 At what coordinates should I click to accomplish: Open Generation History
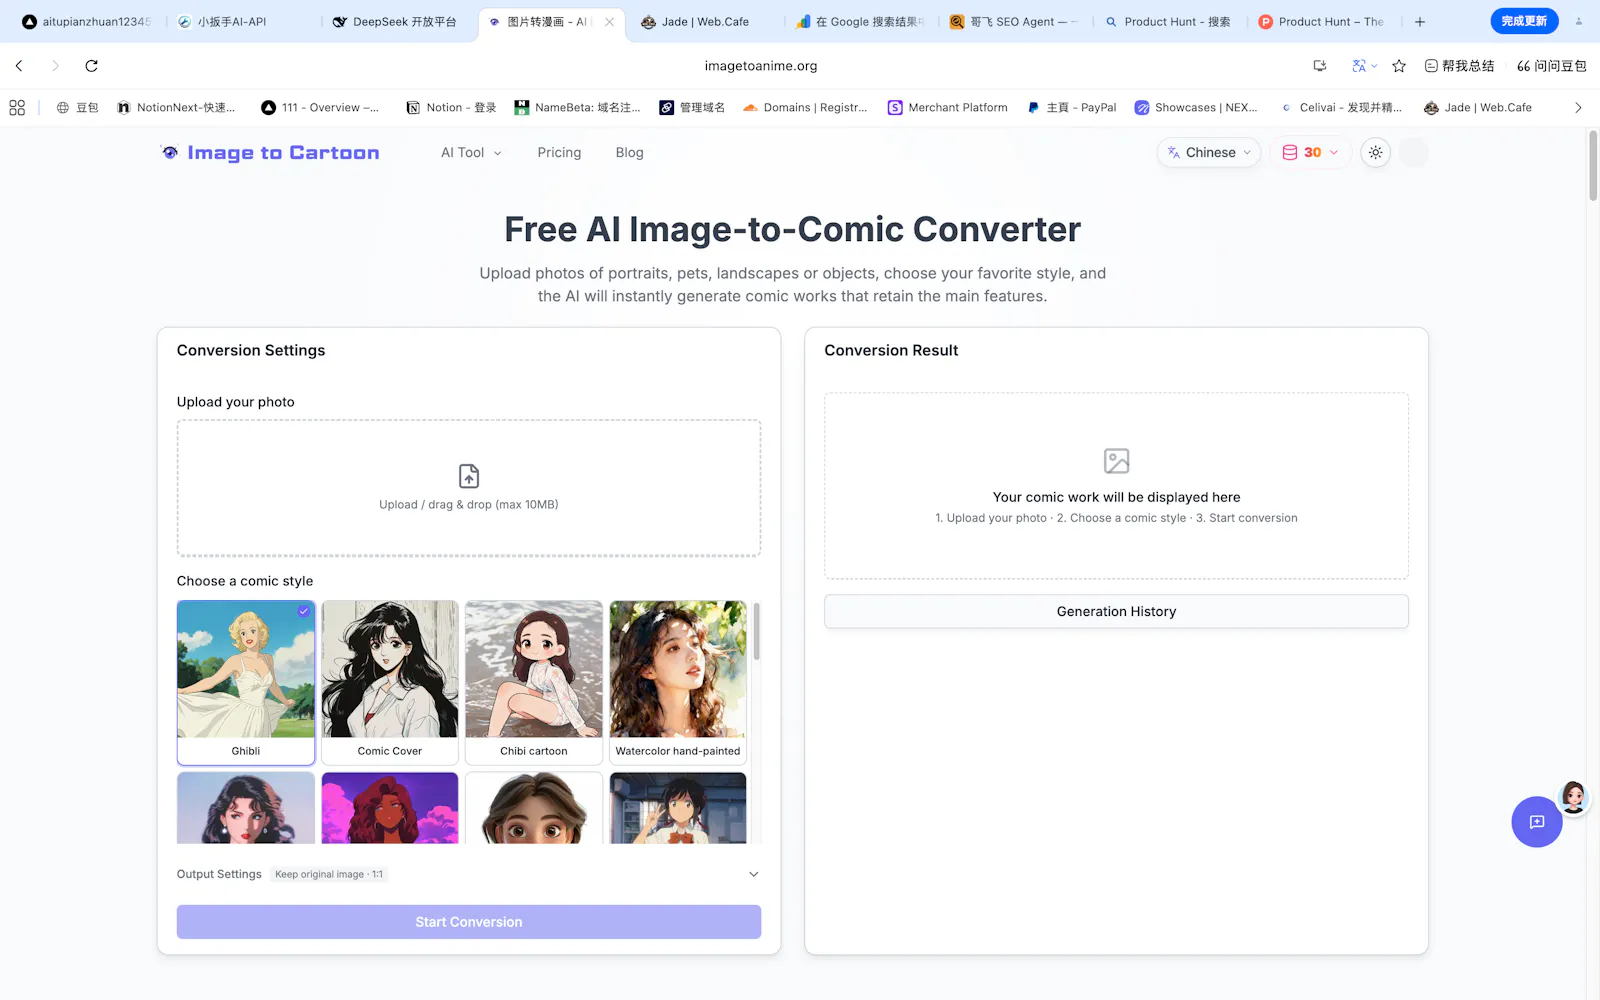point(1116,612)
